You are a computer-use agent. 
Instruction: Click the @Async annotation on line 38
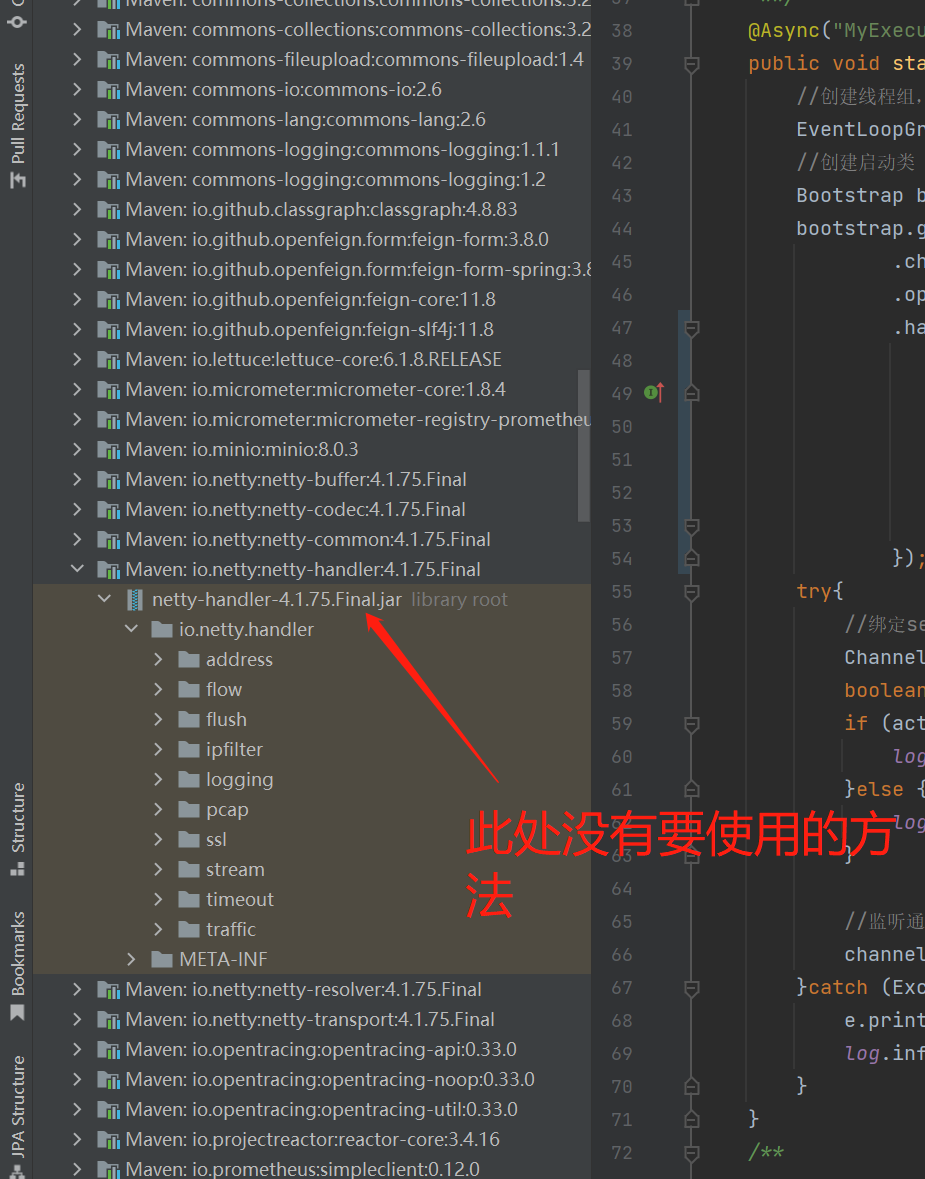coord(784,31)
